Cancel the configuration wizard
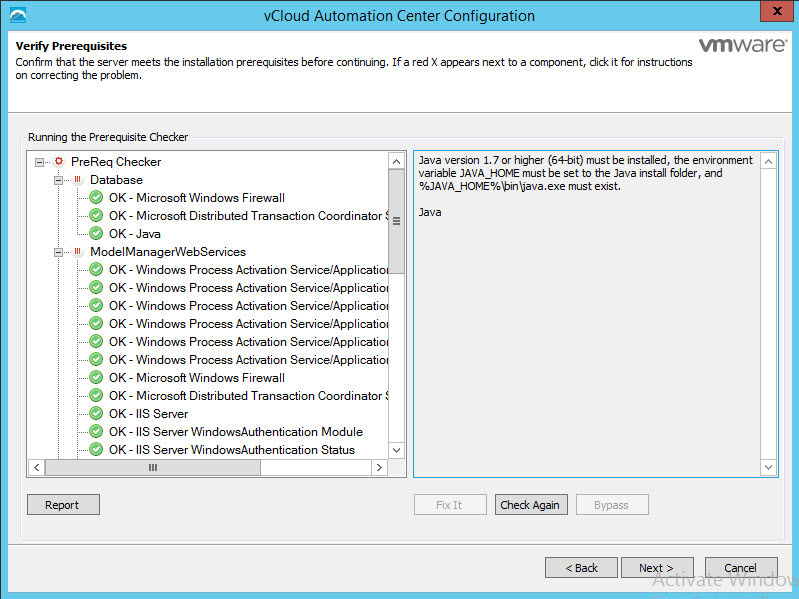 click(740, 568)
